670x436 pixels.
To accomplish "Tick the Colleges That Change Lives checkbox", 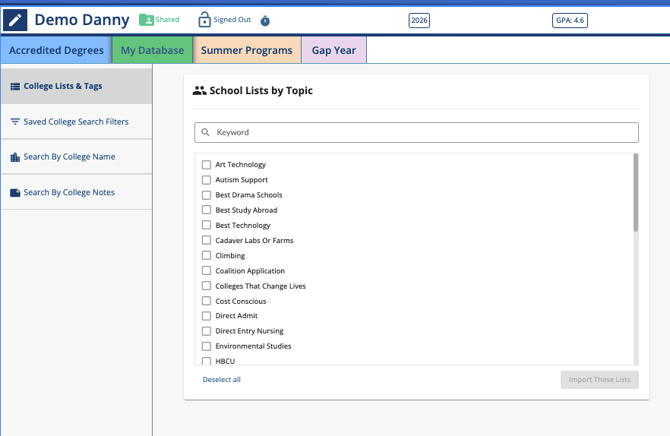I will coord(207,286).
